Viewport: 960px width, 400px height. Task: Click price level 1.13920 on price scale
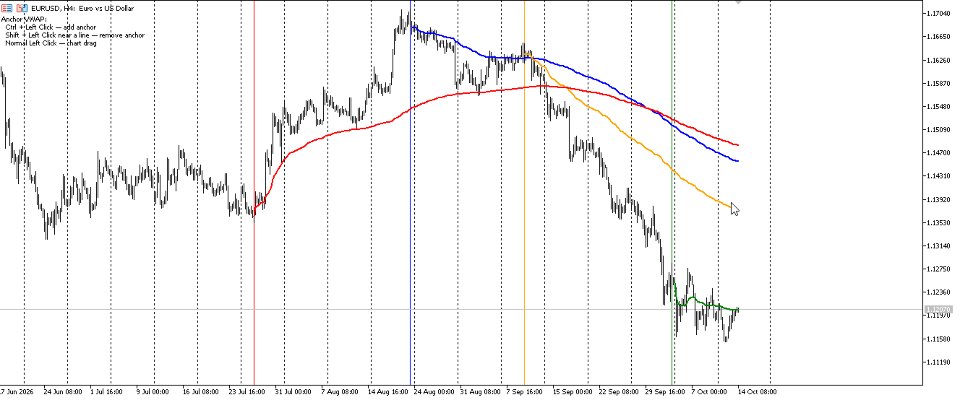938,199
